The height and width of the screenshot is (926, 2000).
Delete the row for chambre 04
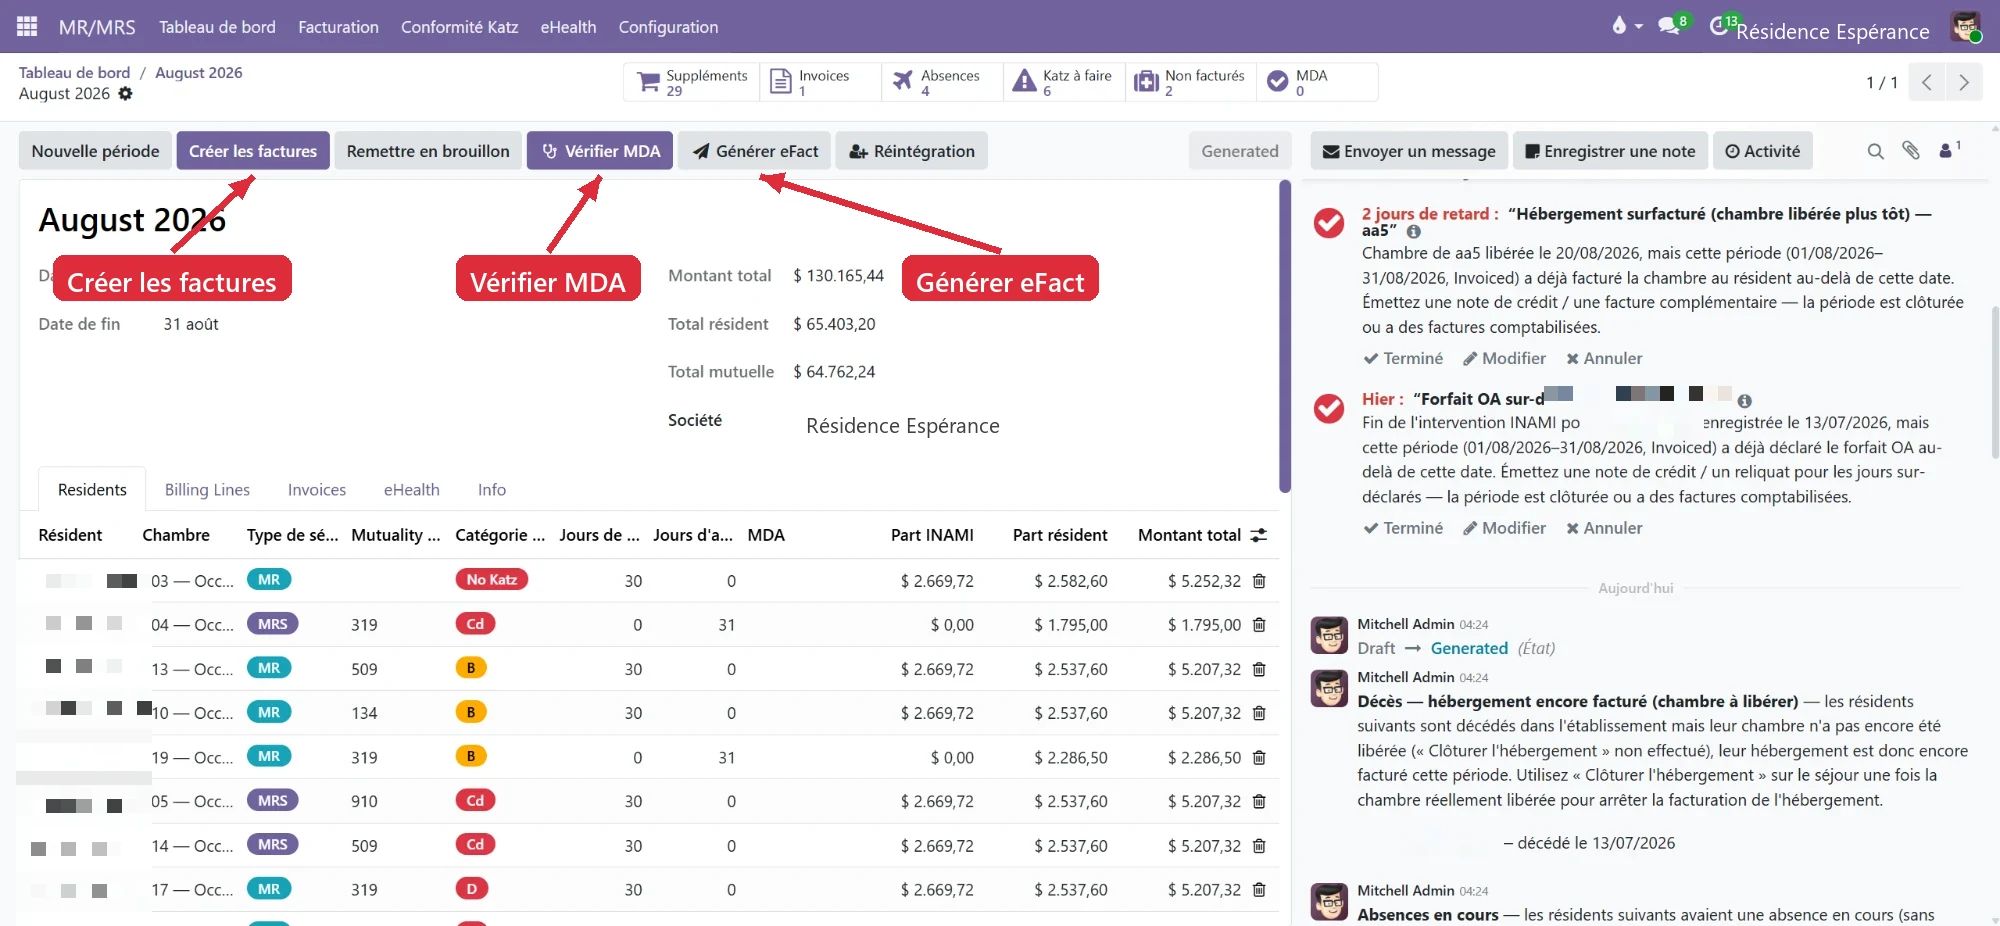[x=1259, y=625]
